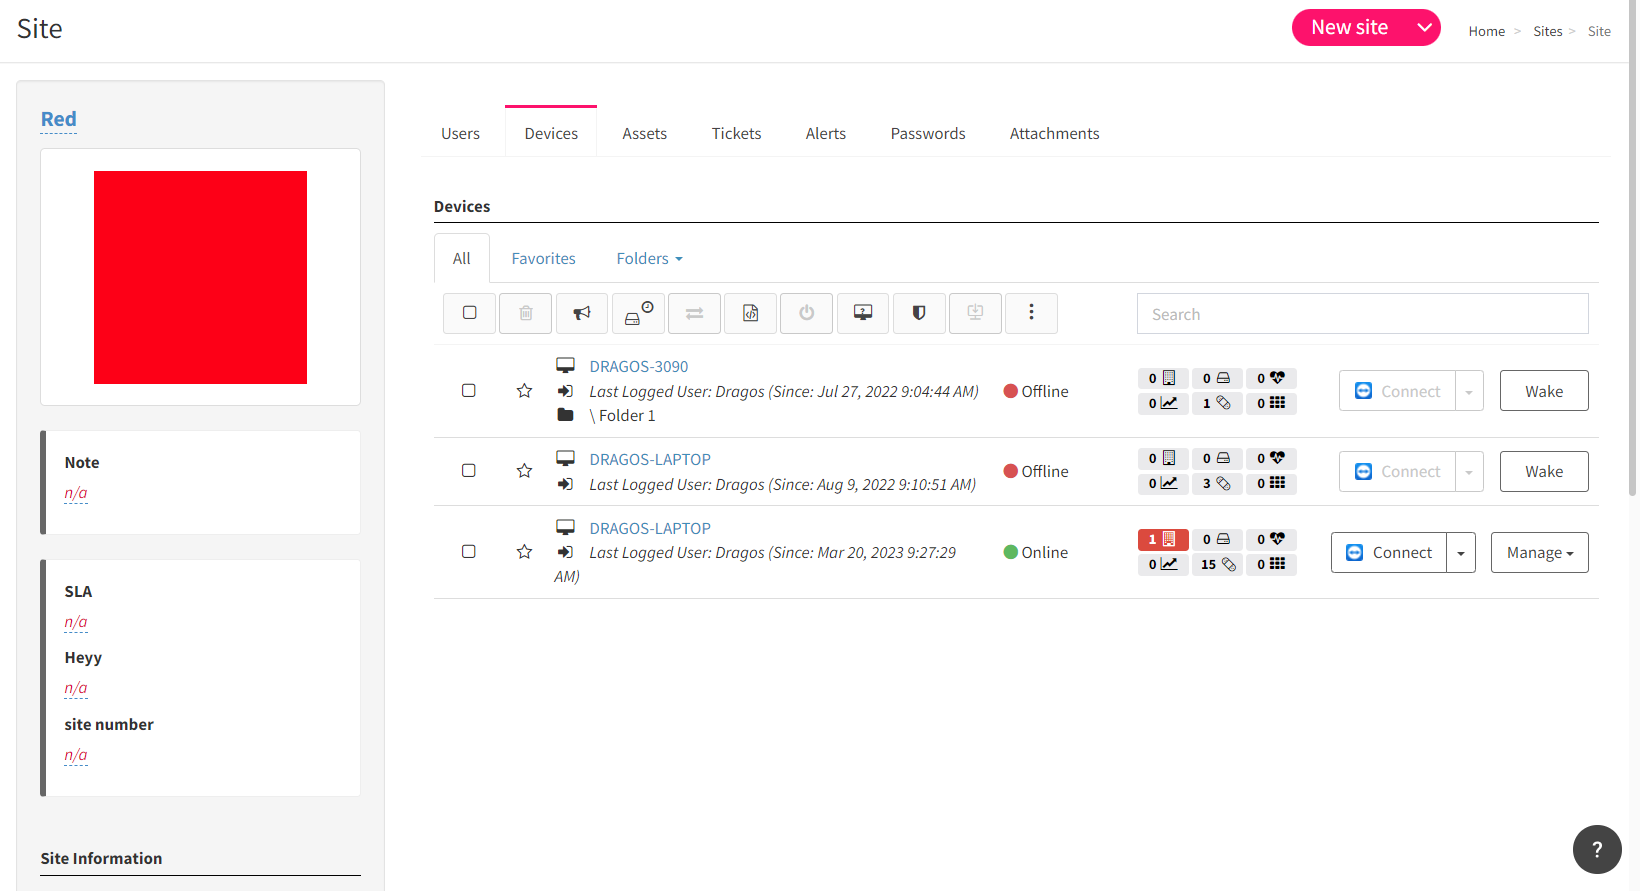Open the red alert badge on online DRAGOS-LAPTOP
Viewport: 1640px width, 891px height.
pyautogui.click(x=1163, y=540)
